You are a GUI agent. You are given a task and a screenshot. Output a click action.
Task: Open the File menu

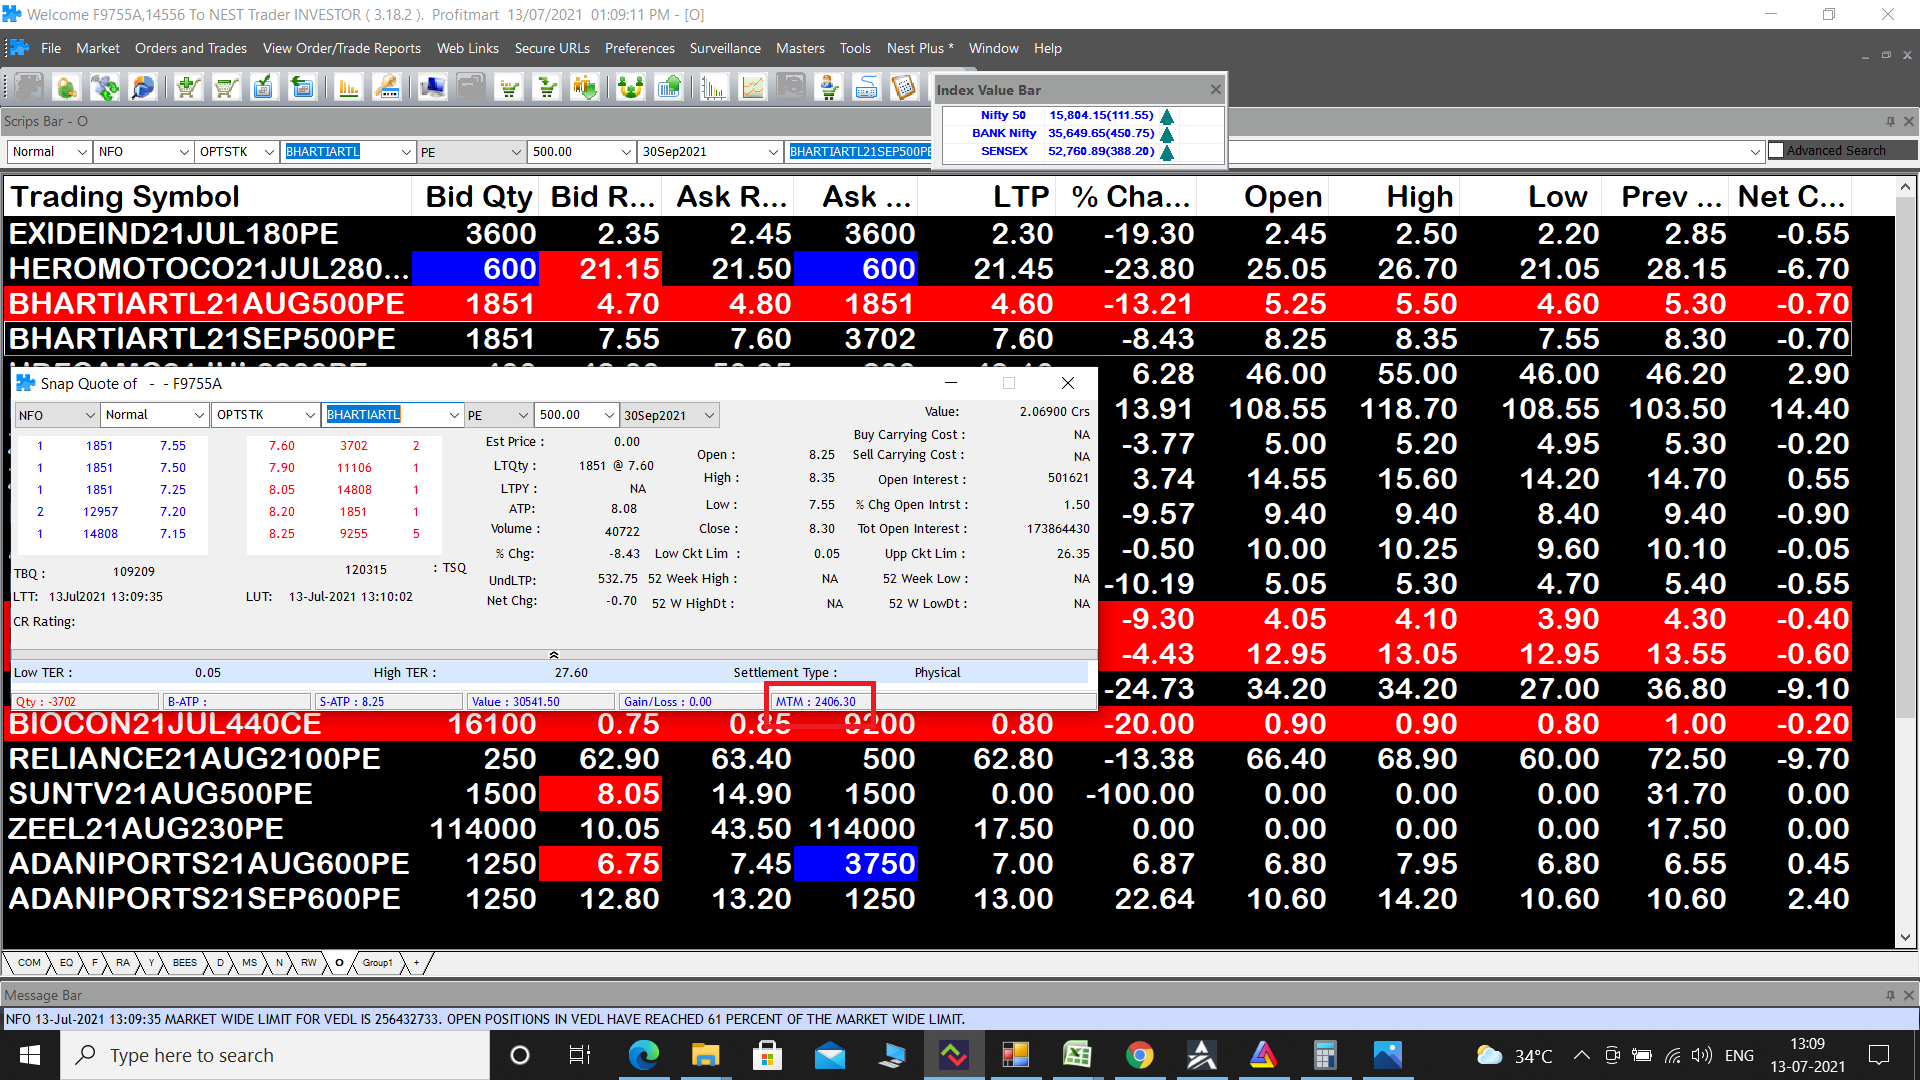click(51, 48)
